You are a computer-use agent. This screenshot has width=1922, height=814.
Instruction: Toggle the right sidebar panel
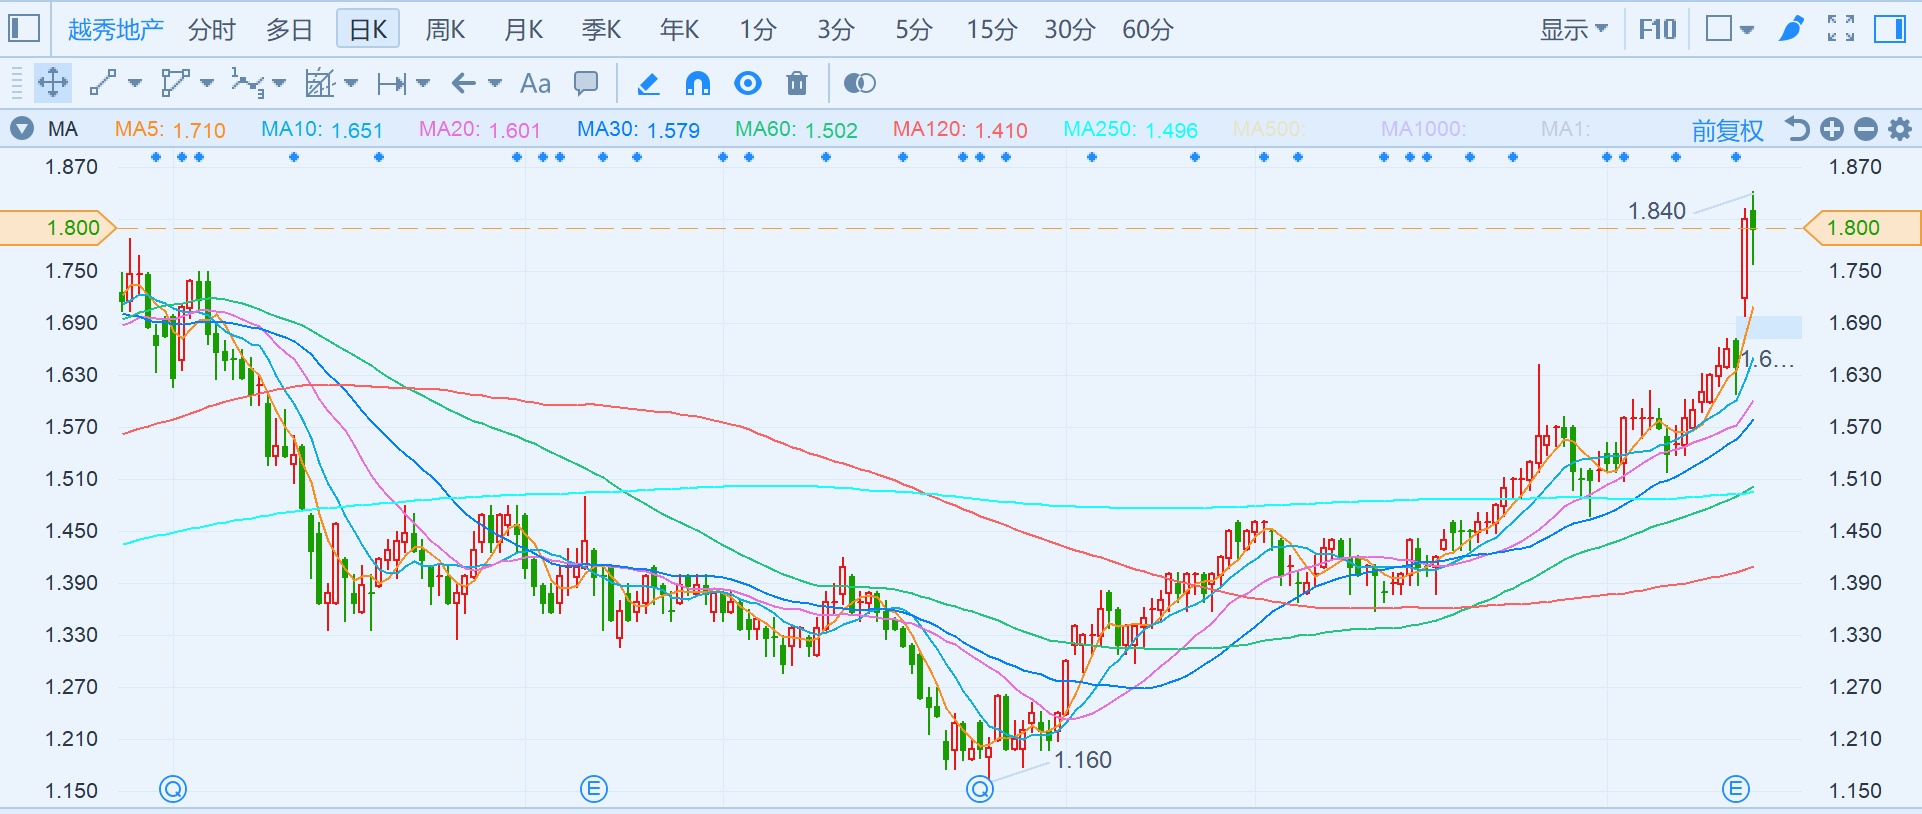[1889, 29]
